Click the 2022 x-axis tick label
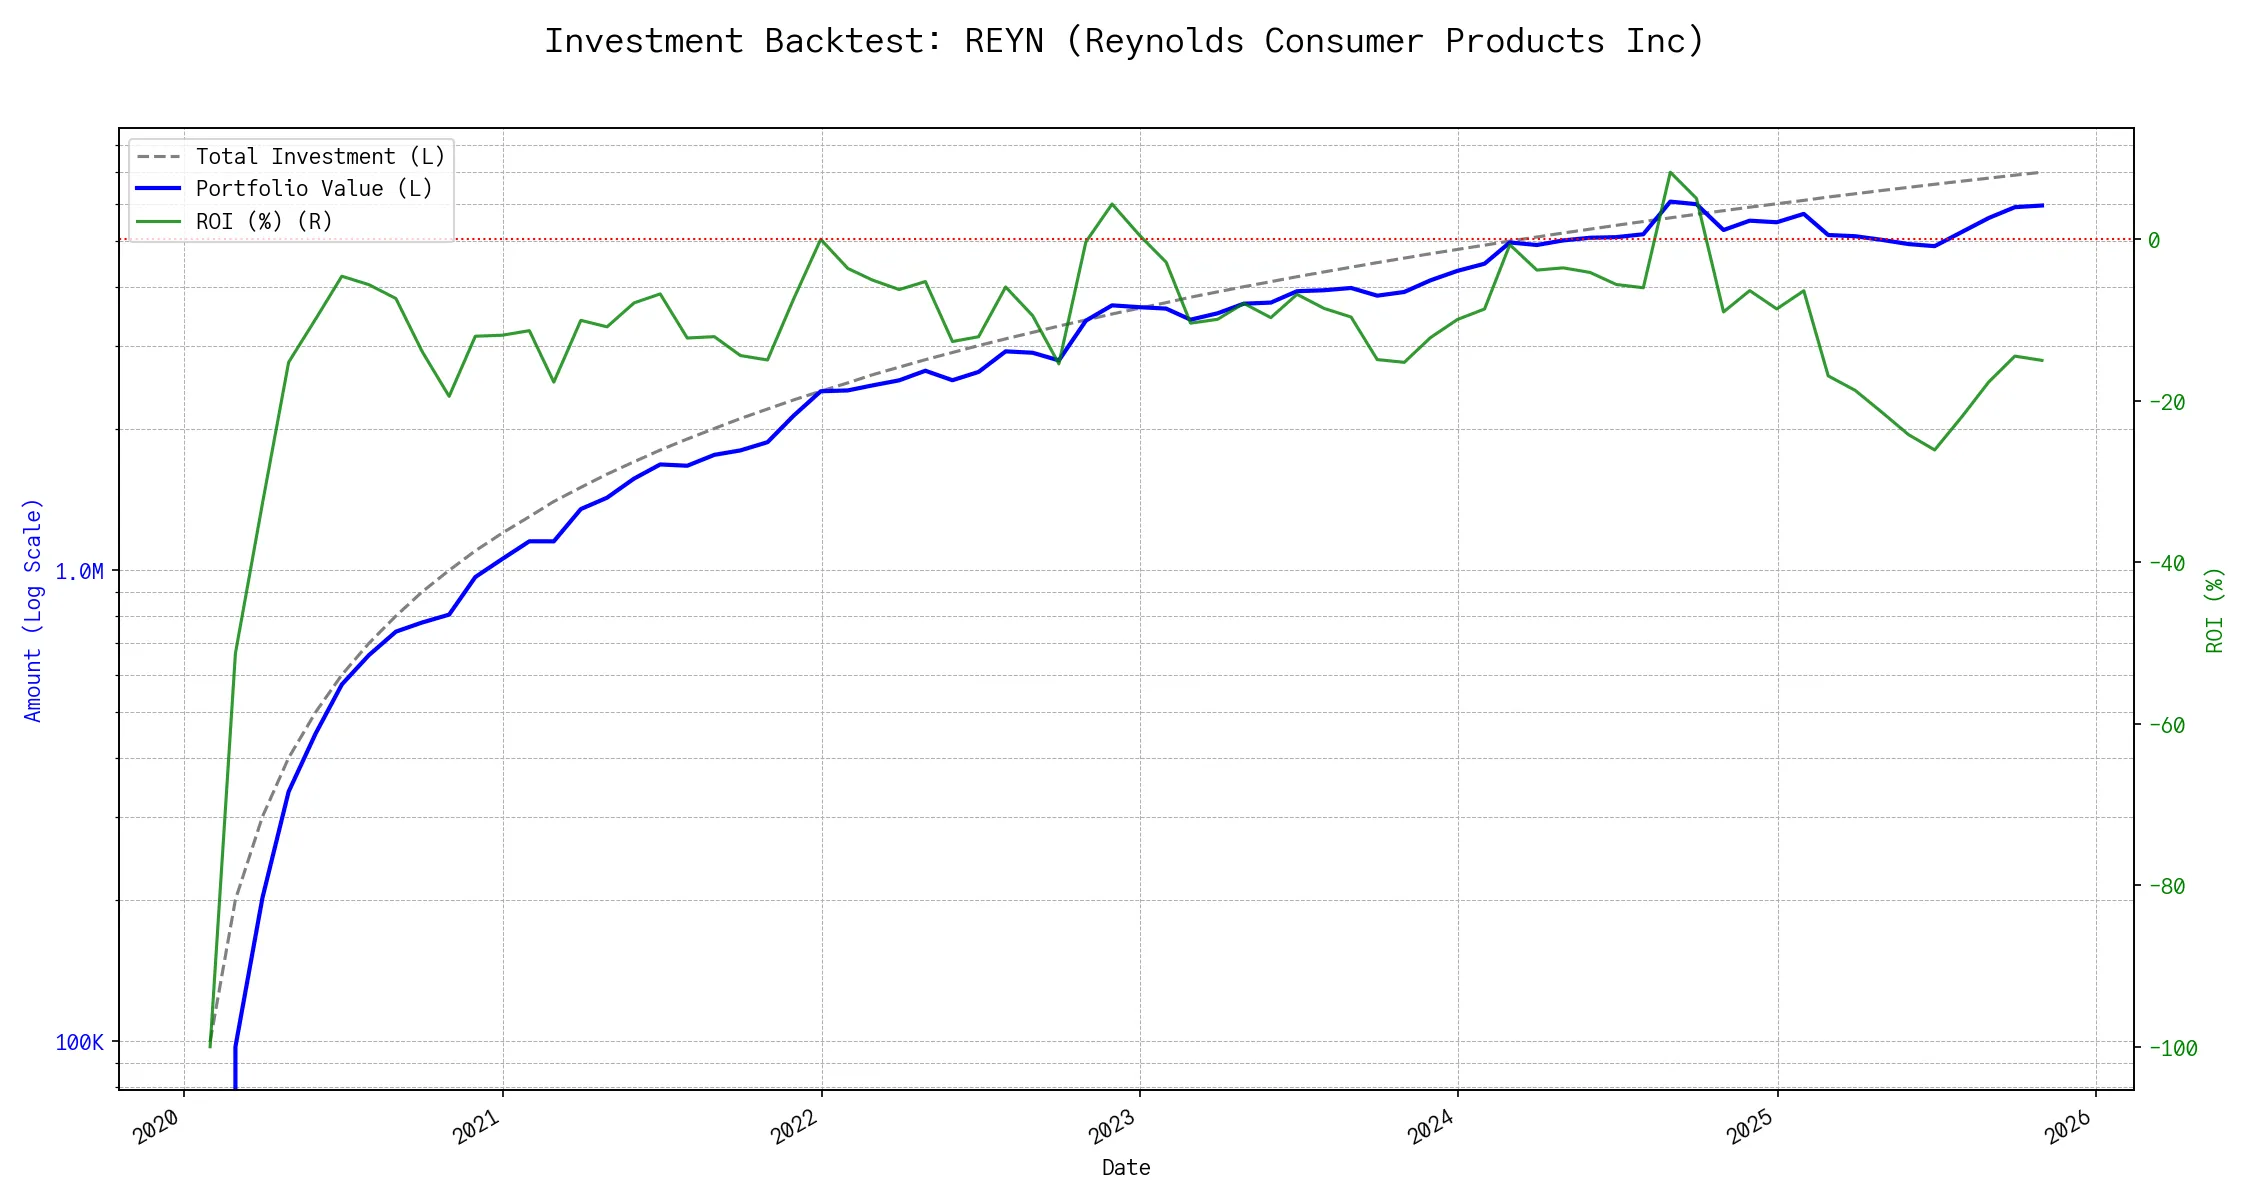This screenshot has width=2250, height=1200. click(x=794, y=1127)
